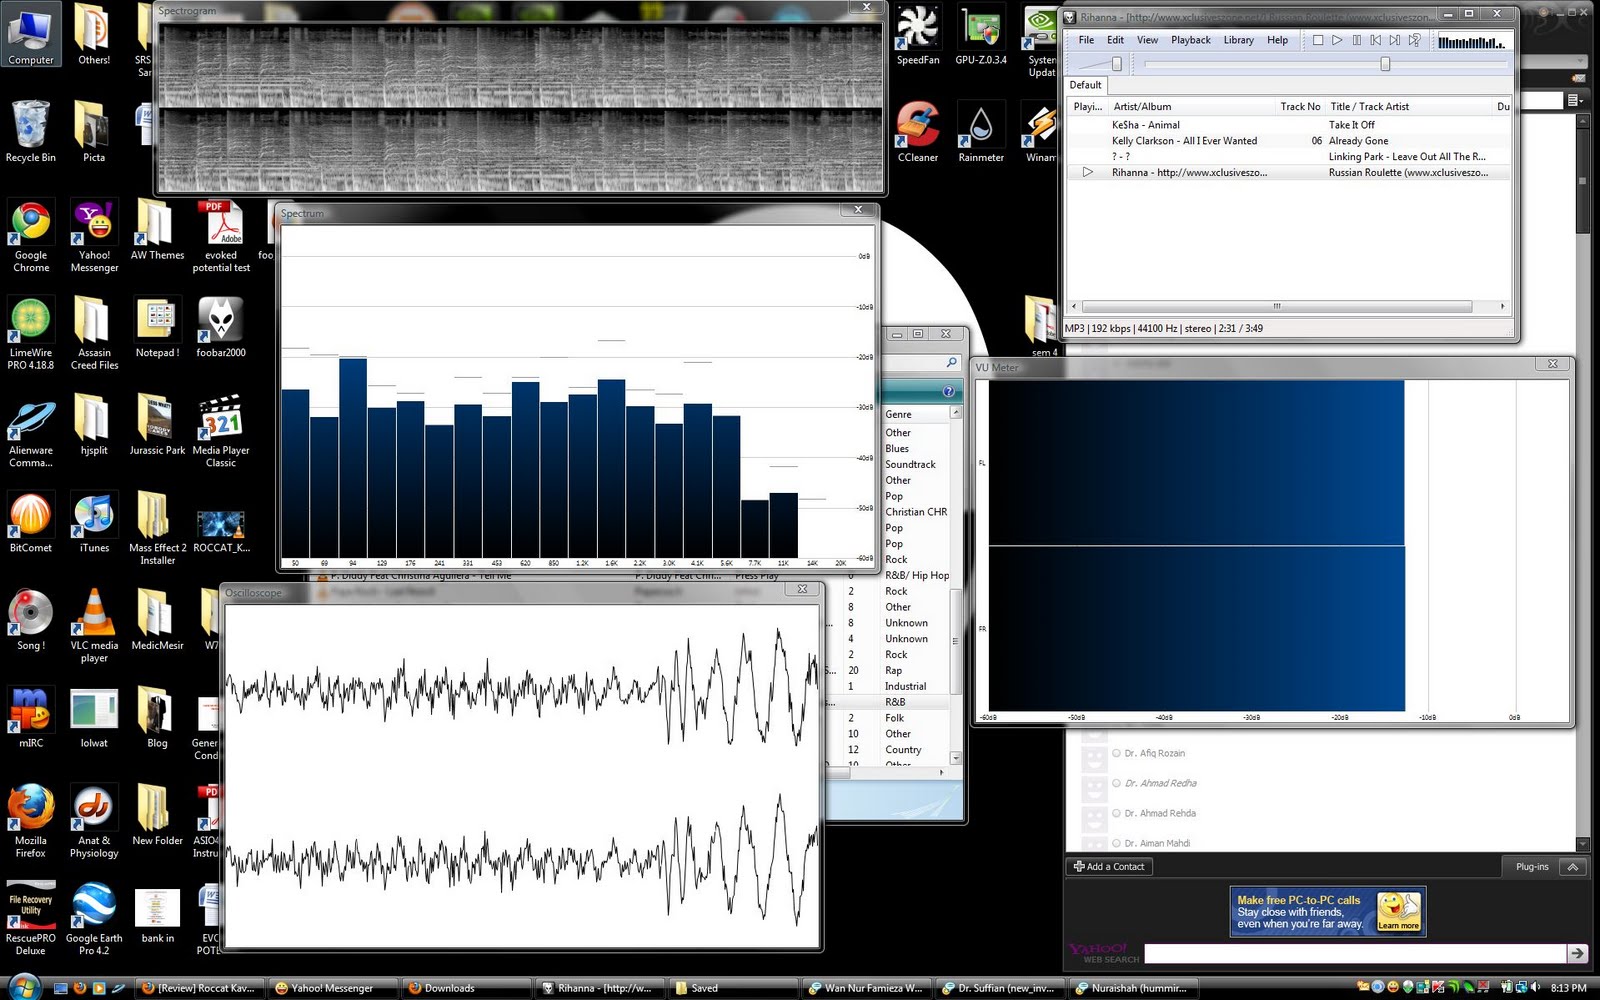Open RescuePRO Deluxe desktop shortcut

pyautogui.click(x=31, y=919)
